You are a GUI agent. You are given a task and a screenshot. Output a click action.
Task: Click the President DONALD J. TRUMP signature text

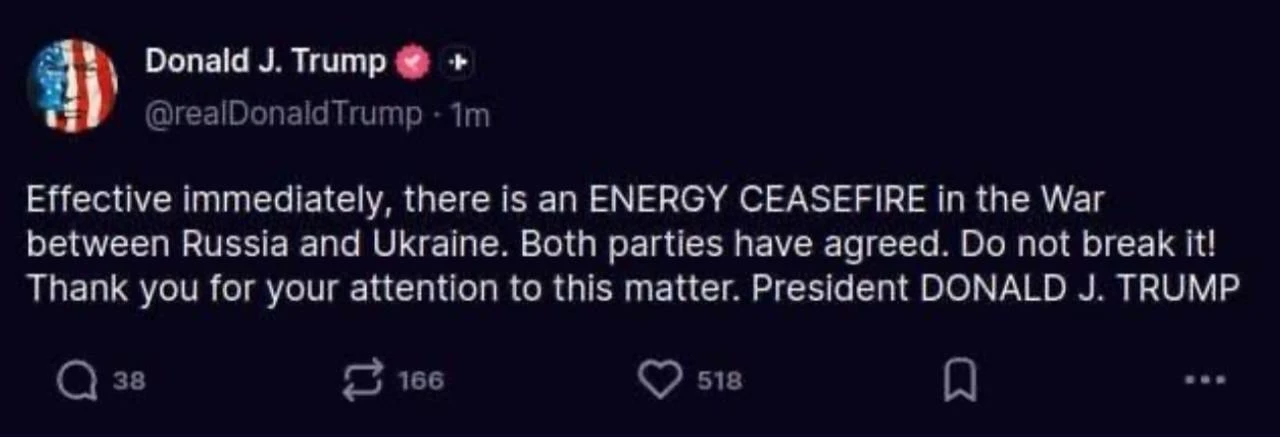click(x=996, y=289)
